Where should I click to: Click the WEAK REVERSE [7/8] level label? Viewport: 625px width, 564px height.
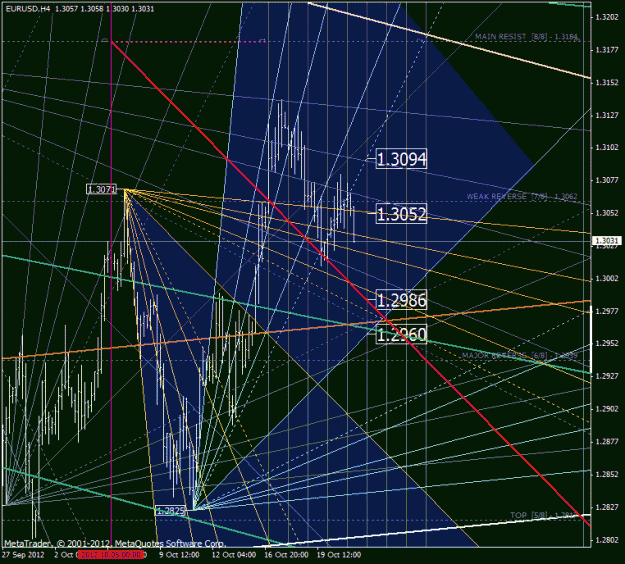pyautogui.click(x=522, y=197)
